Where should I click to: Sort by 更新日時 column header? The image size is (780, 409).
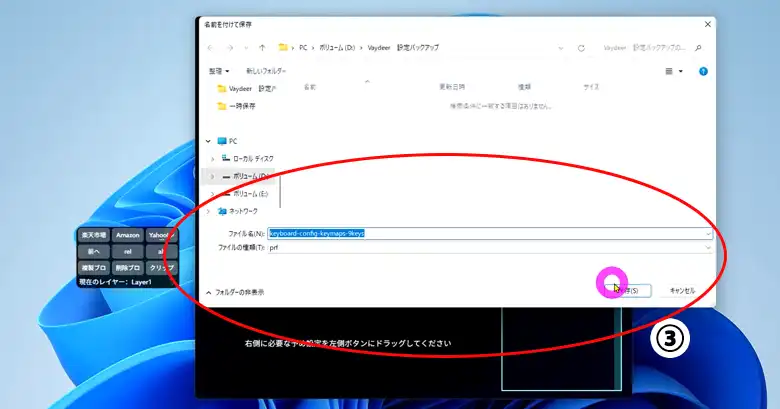click(x=452, y=87)
